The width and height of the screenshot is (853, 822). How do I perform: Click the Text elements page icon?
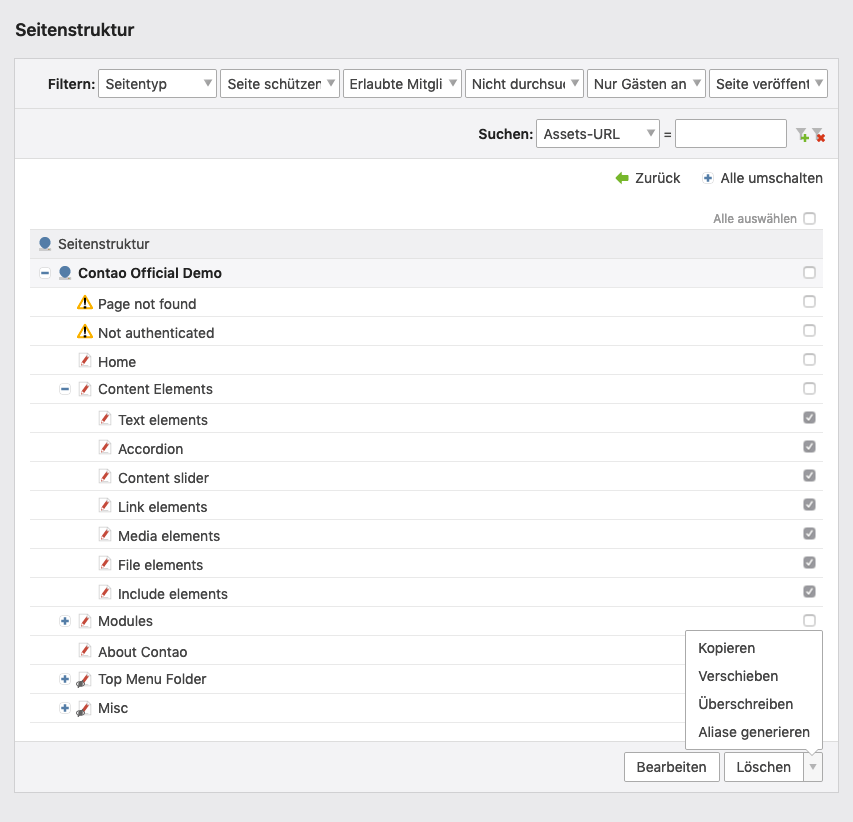tap(105, 418)
